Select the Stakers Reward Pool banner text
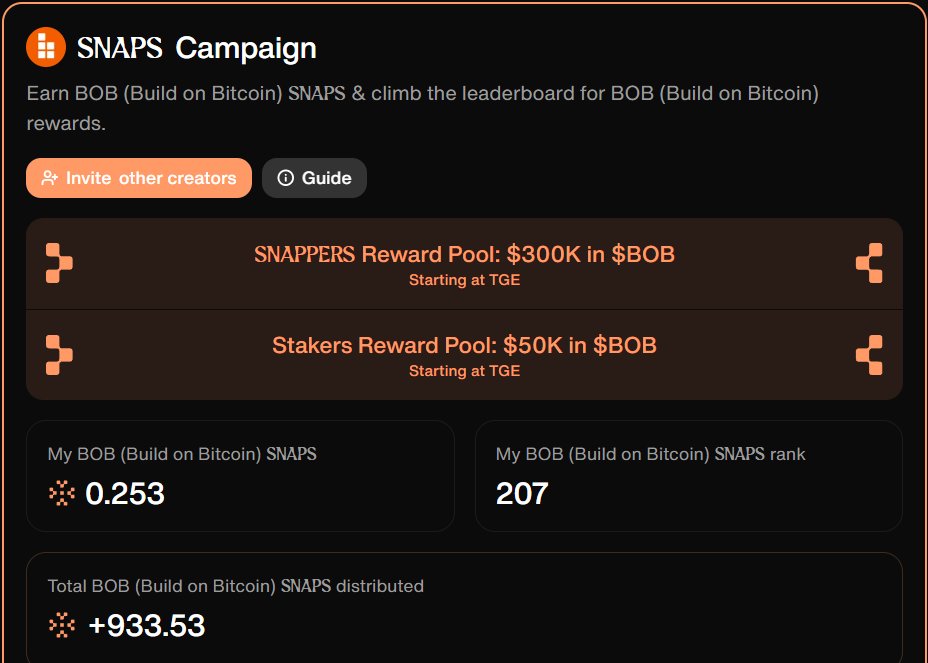This screenshot has height=663, width=928. [x=465, y=345]
